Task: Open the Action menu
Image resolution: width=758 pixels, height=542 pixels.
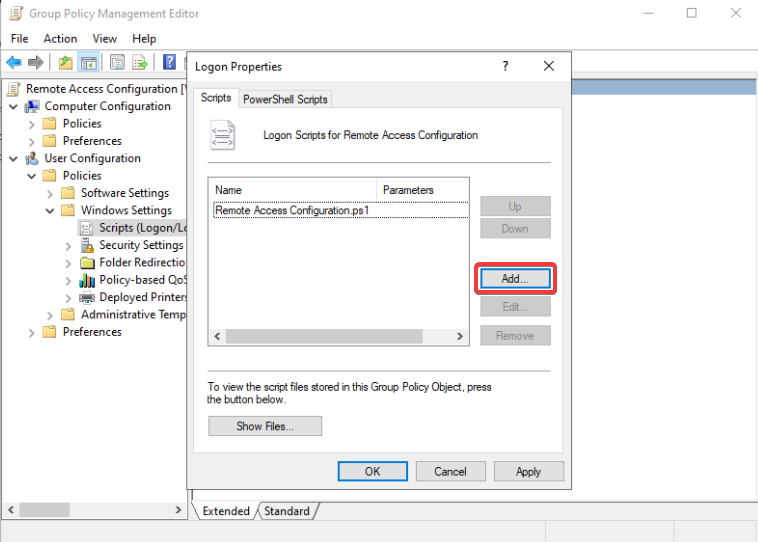Action: [x=60, y=38]
